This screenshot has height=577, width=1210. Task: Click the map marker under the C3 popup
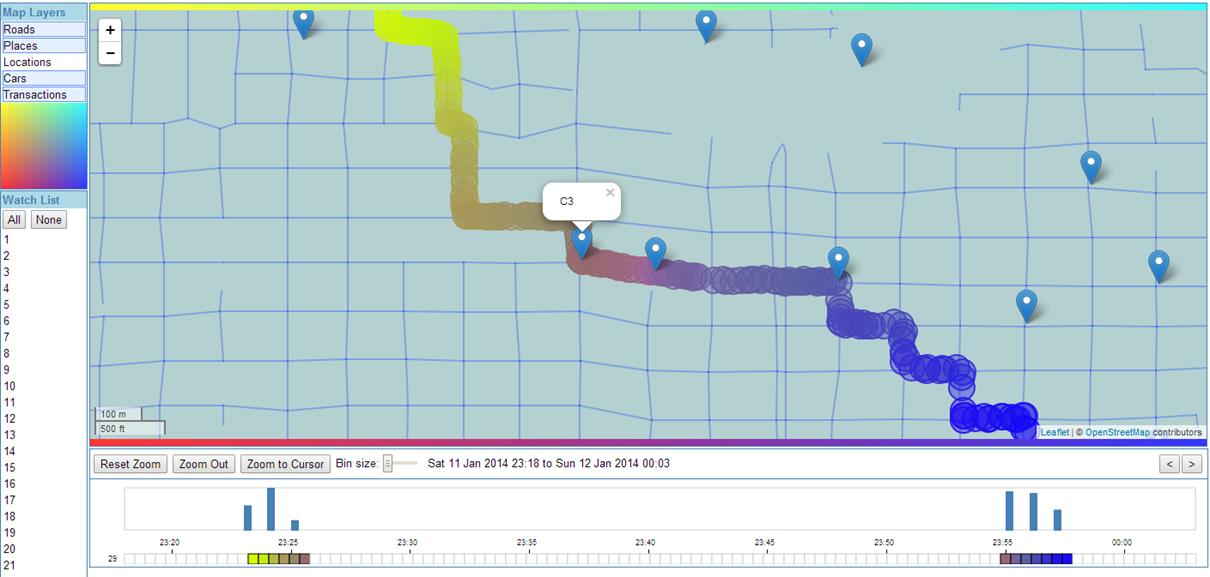click(x=582, y=242)
